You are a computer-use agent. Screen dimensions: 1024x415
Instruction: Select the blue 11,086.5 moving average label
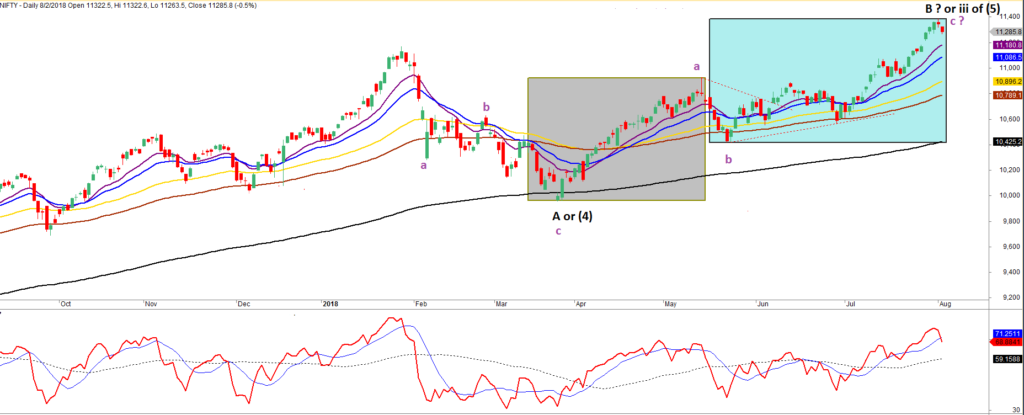pyautogui.click(x=1006, y=58)
